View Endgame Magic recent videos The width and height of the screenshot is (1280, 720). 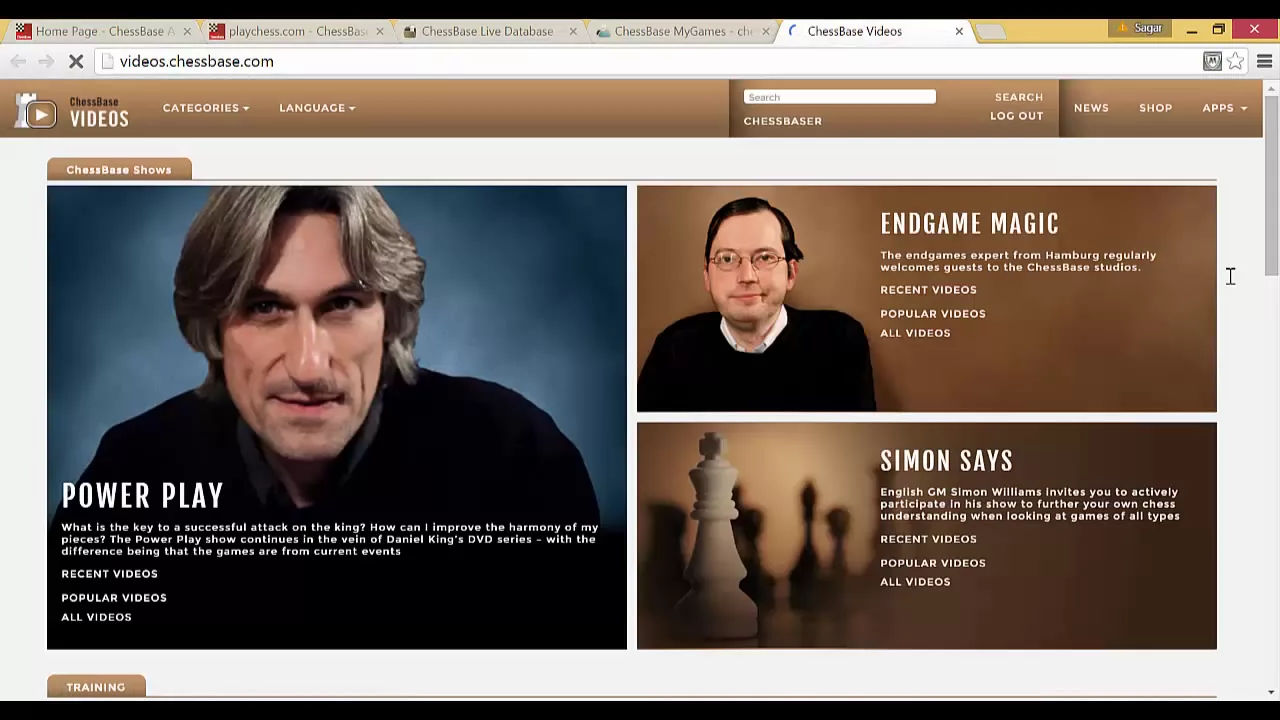[x=928, y=290]
